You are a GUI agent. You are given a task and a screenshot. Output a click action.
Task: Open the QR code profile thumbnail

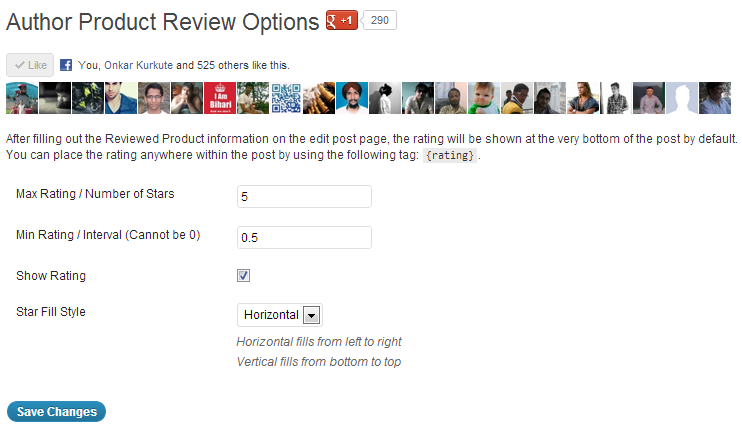pyautogui.click(x=286, y=98)
